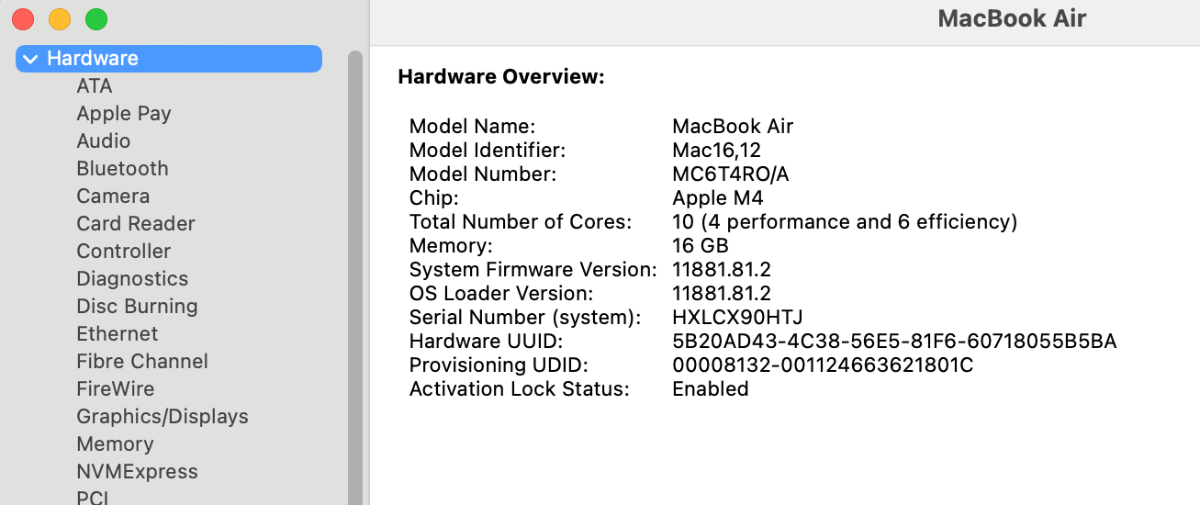
Task: Open Fibre Channel details
Action: pyautogui.click(x=142, y=361)
